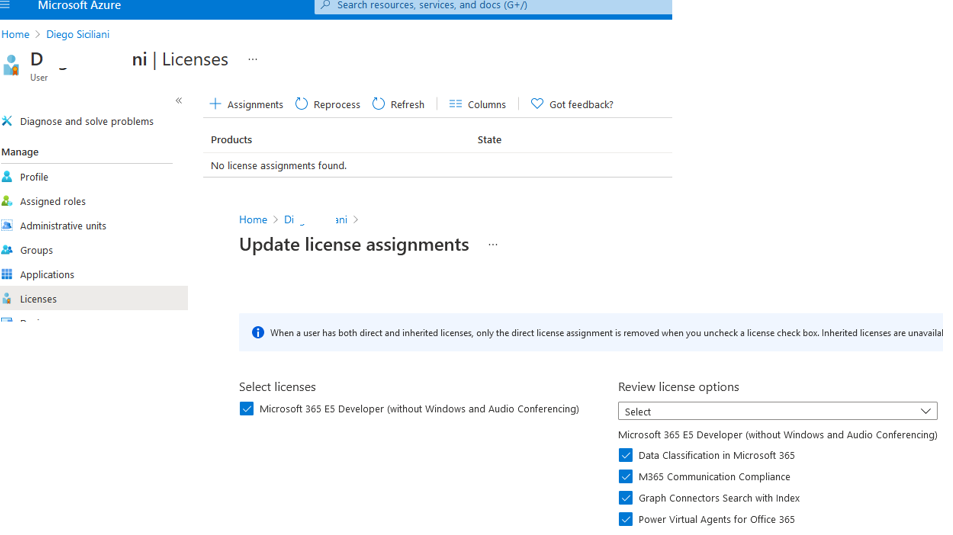Viewport: 953px width, 535px height.
Task: Select the Licenses menu item
Action: pyautogui.click(x=94, y=299)
